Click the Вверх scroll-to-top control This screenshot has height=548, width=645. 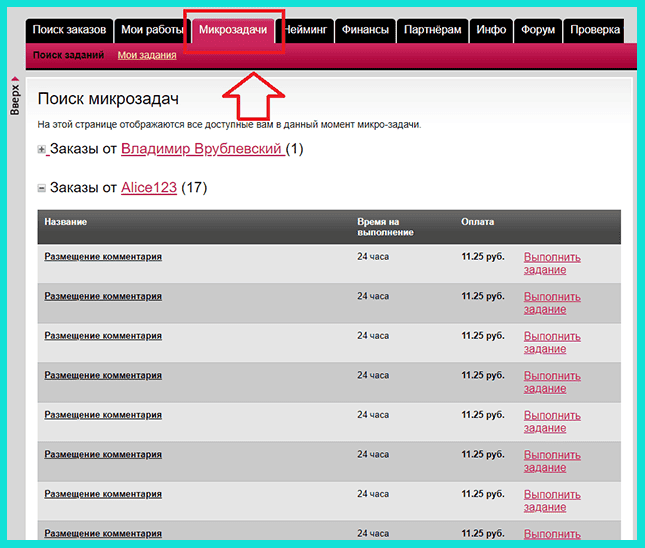pos(15,96)
